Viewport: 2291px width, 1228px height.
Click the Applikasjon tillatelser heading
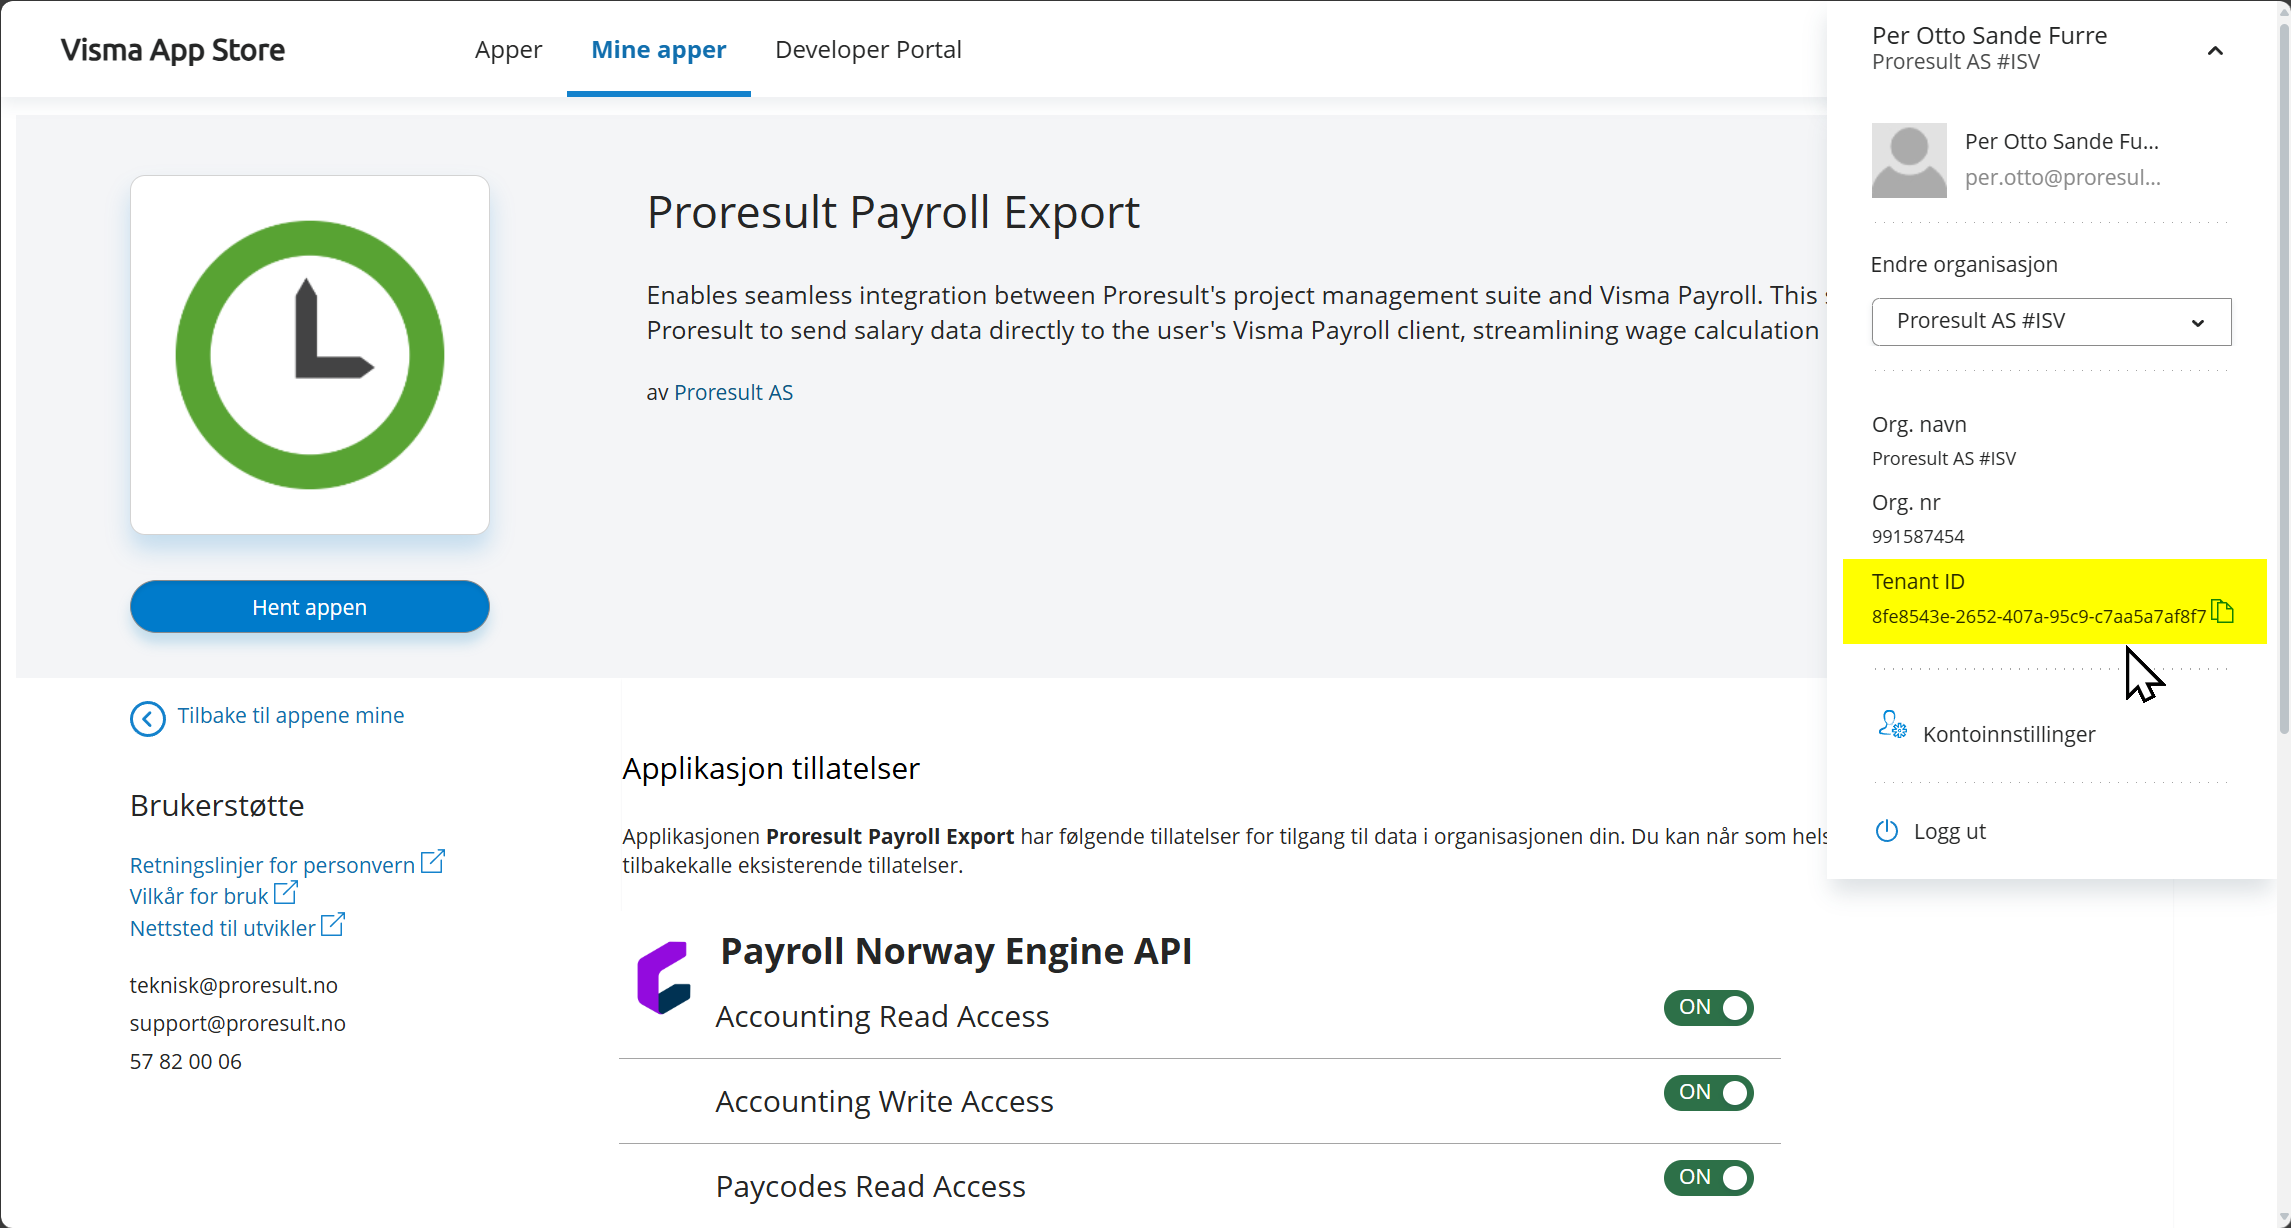pos(771,768)
